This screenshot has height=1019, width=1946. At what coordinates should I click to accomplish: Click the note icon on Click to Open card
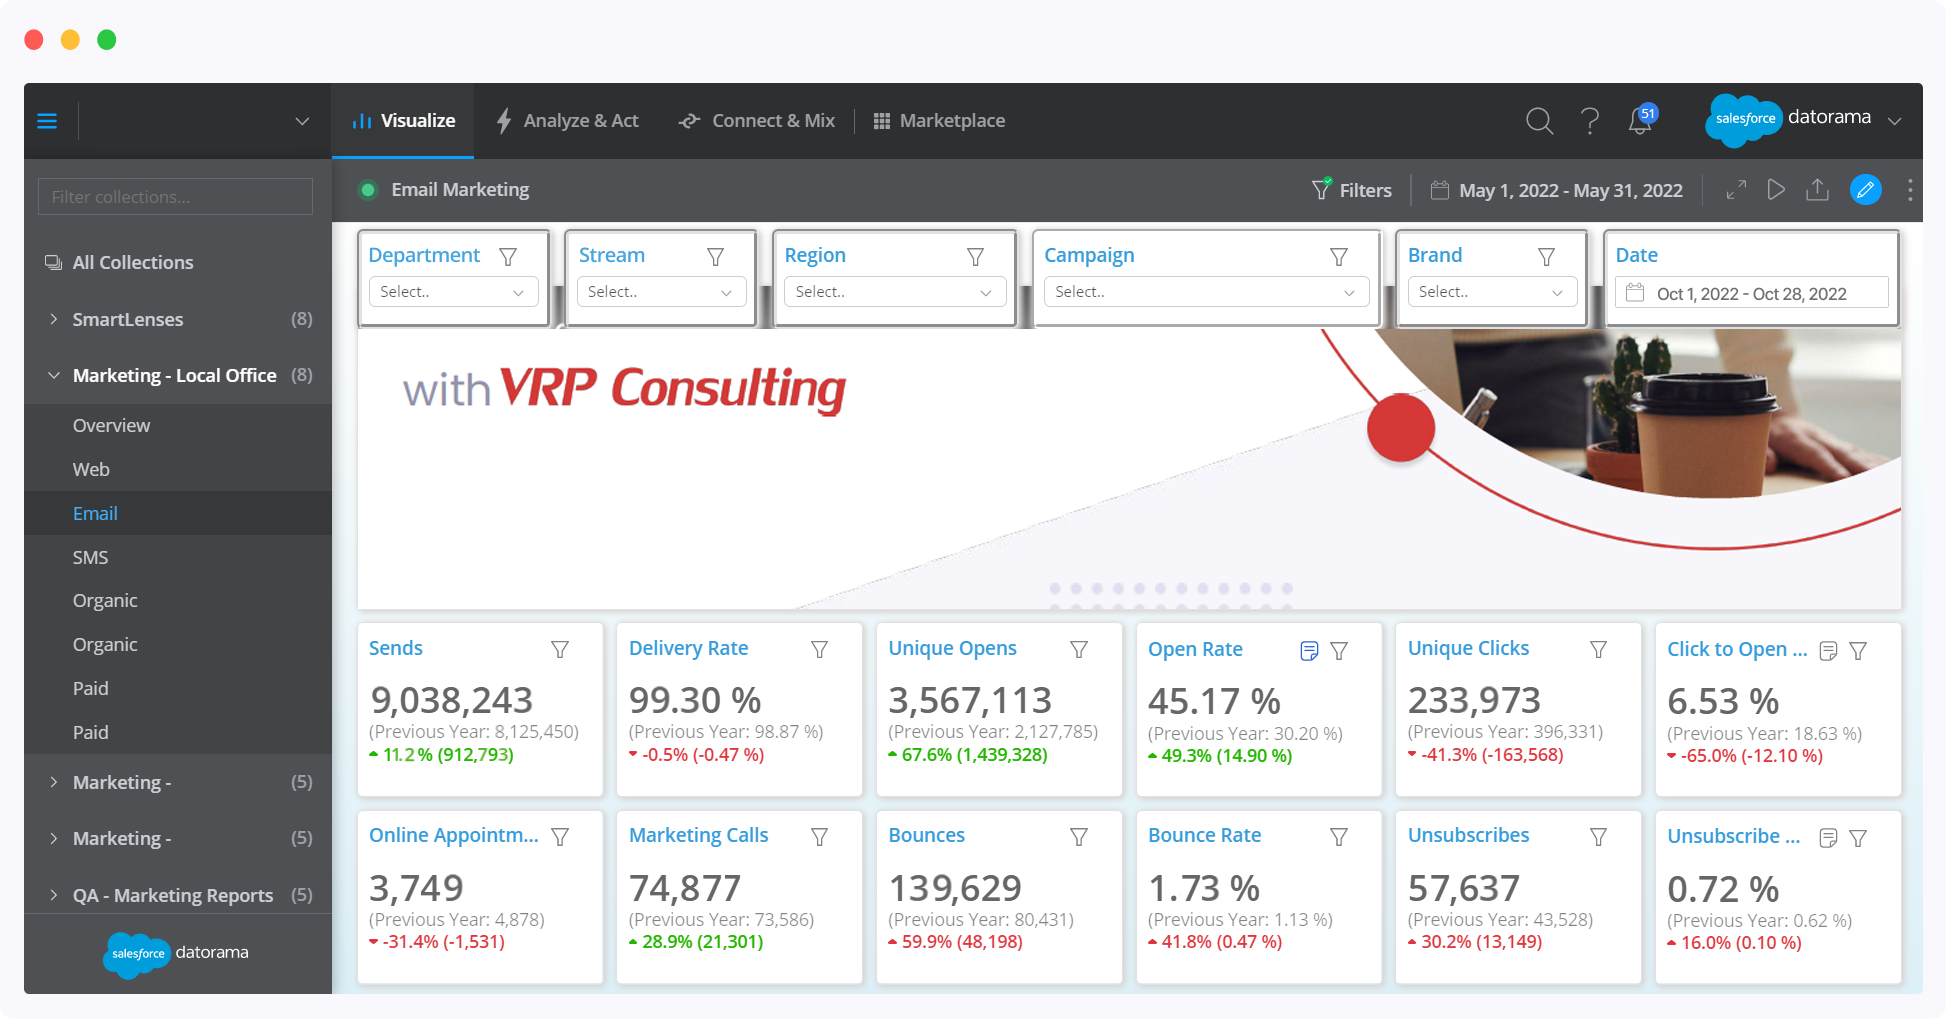(1828, 651)
